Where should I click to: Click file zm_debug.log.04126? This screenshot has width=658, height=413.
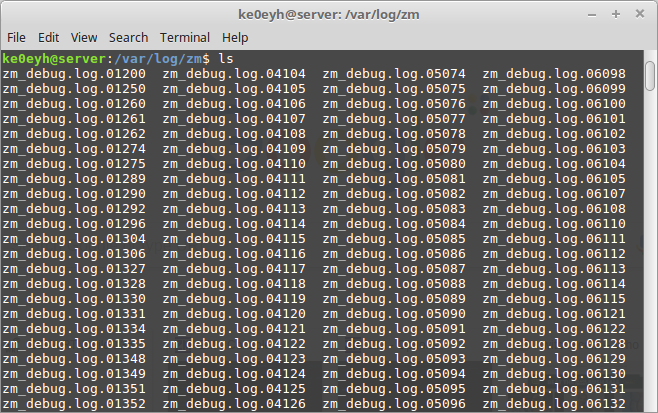pos(234,404)
